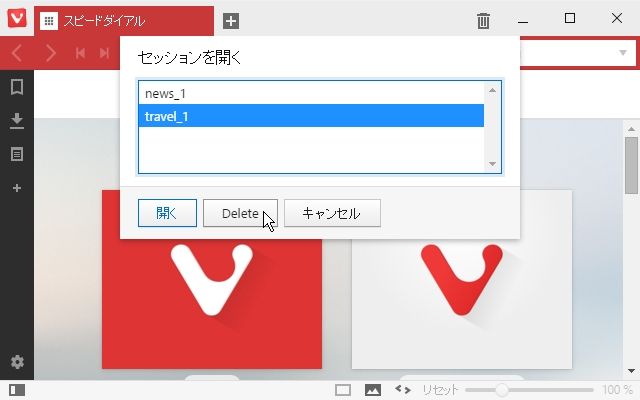
Task: Add a web panel with plus icon
Action: [17, 188]
